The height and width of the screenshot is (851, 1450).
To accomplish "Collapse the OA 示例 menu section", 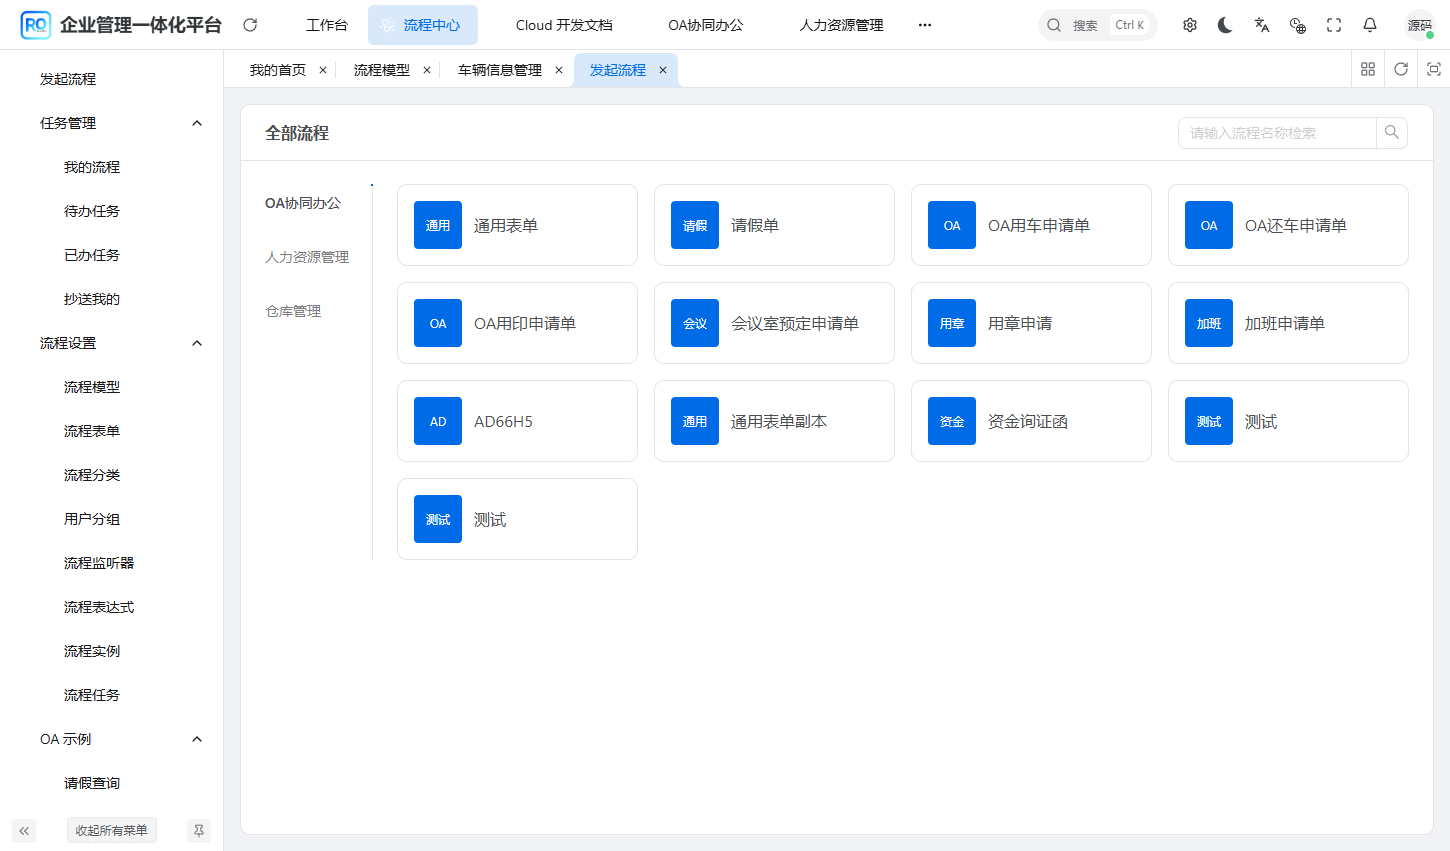I will click(x=197, y=738).
